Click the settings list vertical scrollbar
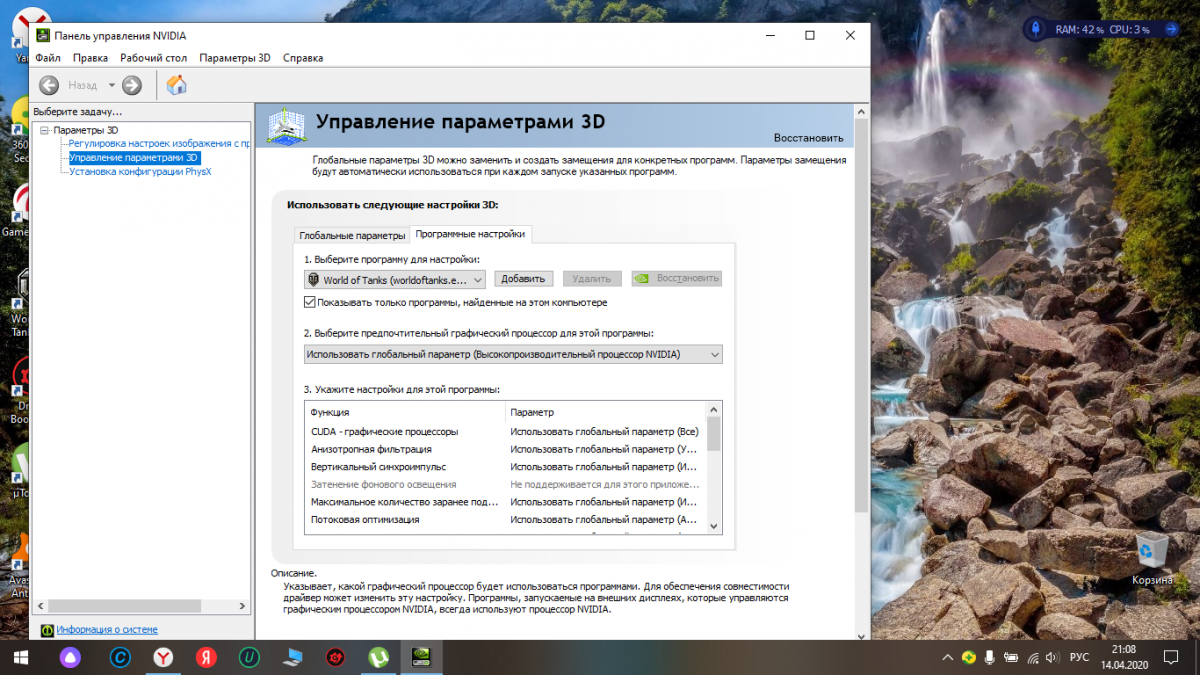 (x=713, y=436)
